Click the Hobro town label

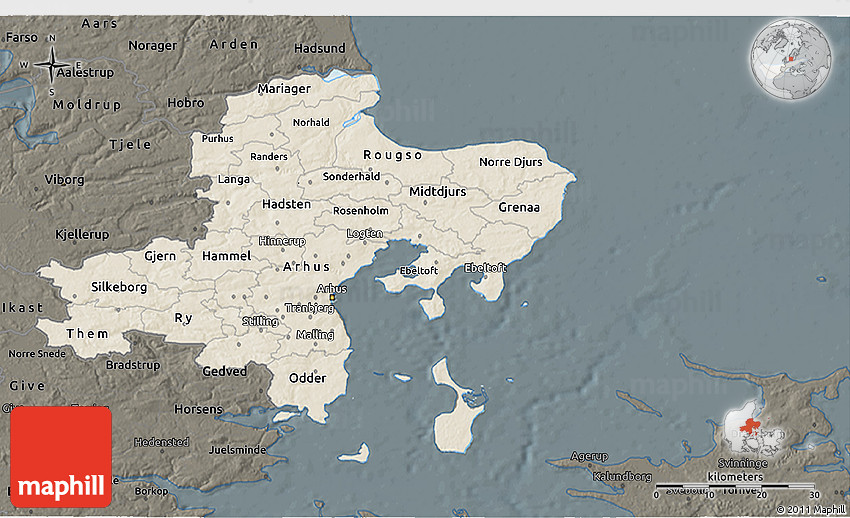[185, 103]
